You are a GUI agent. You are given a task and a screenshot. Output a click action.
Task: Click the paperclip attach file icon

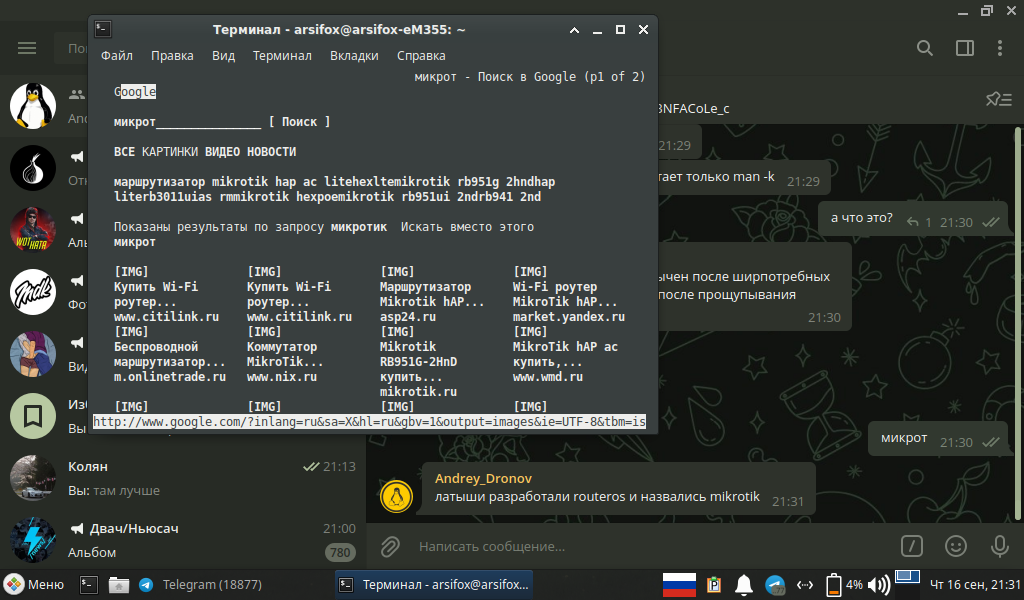tap(390, 546)
